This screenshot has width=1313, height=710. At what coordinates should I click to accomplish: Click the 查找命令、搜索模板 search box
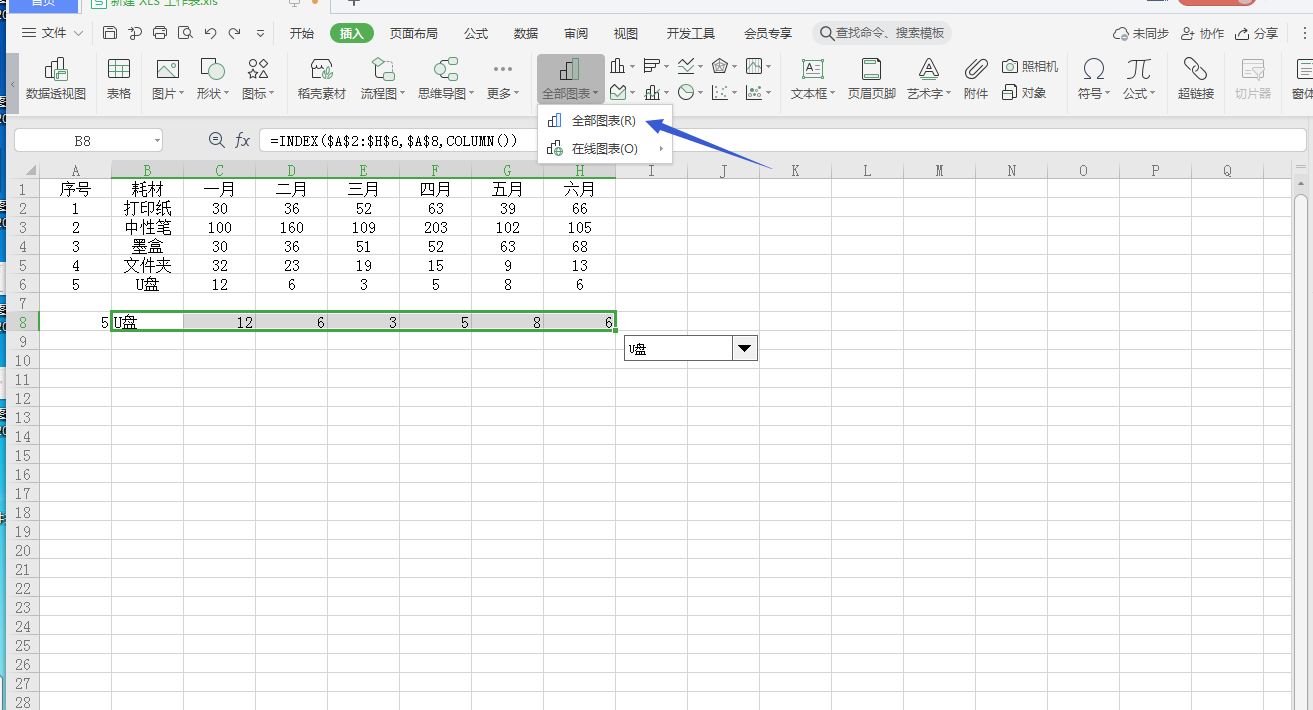point(882,33)
